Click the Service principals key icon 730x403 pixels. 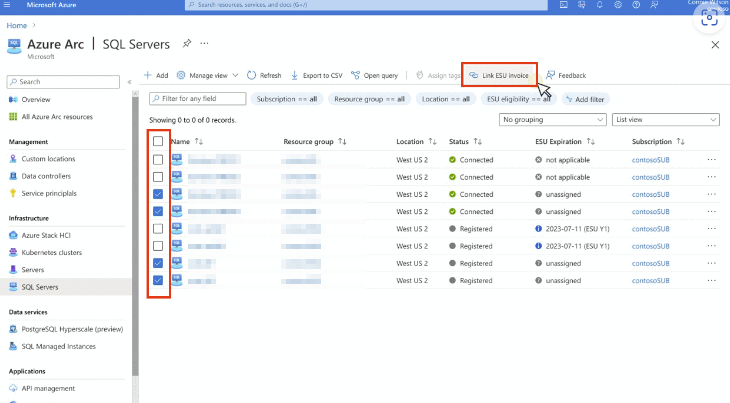click(13, 193)
